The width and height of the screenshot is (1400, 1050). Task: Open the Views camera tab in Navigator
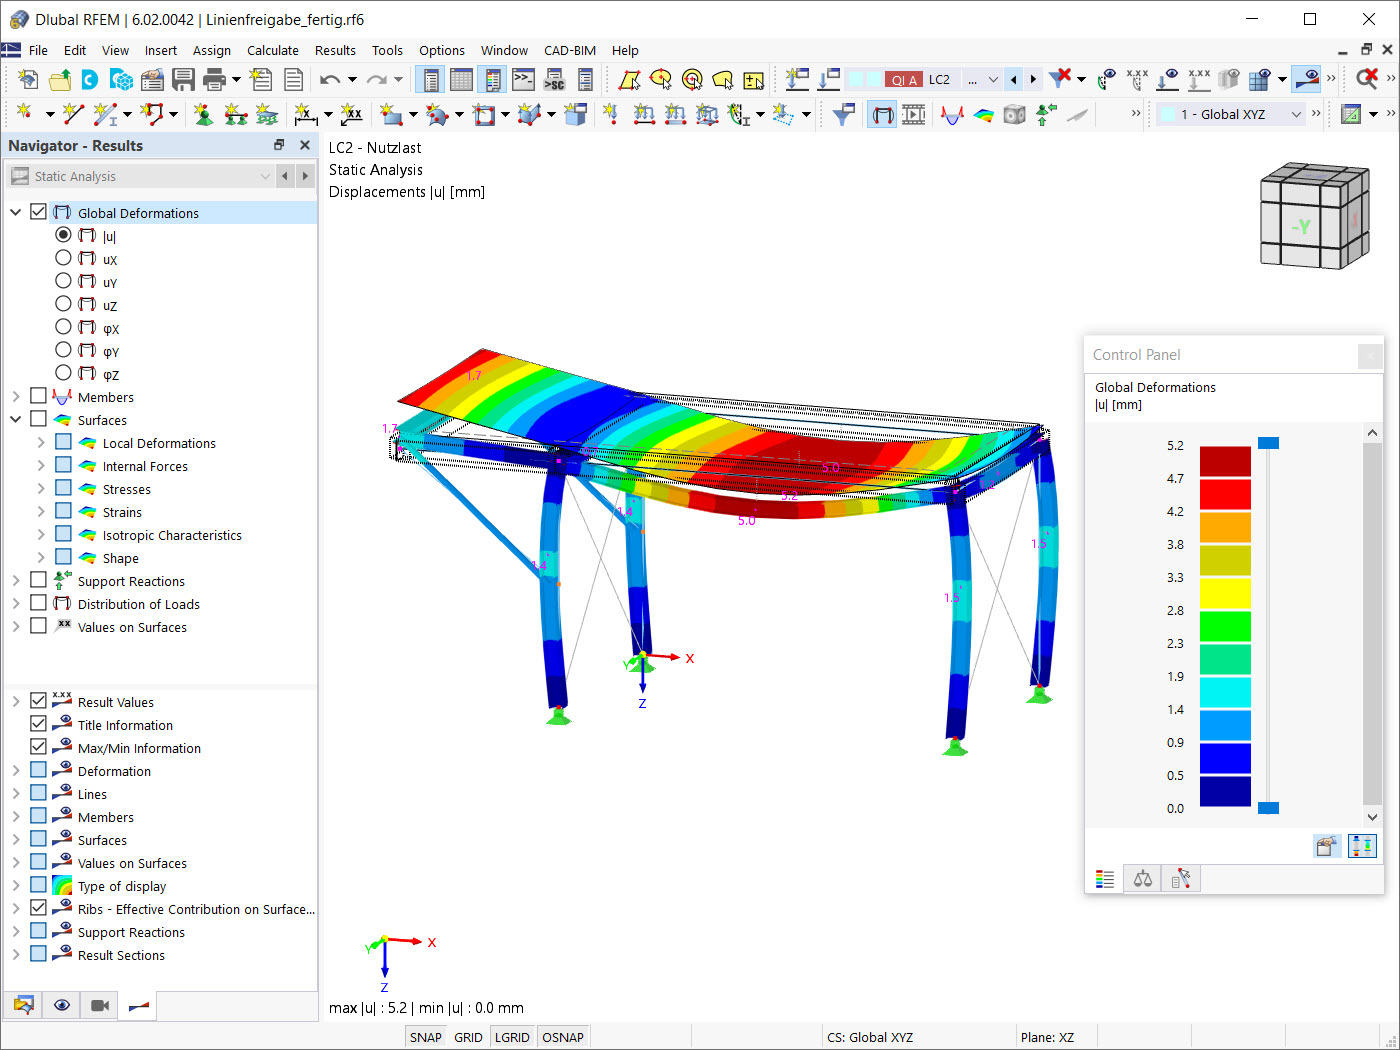(100, 1005)
